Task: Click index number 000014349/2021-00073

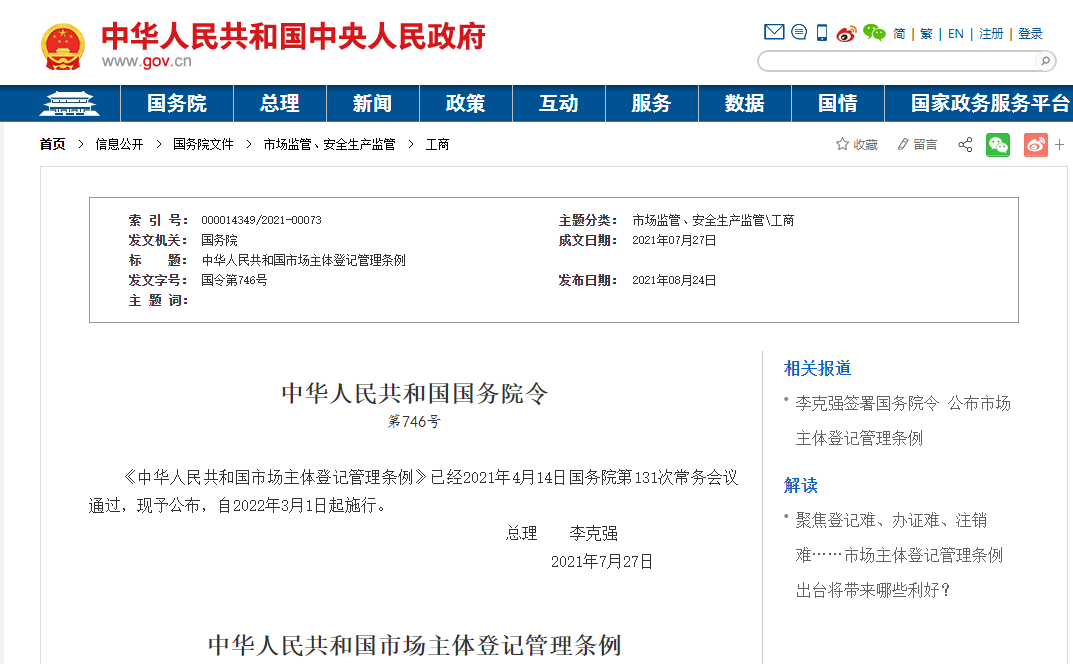Action: (261, 220)
